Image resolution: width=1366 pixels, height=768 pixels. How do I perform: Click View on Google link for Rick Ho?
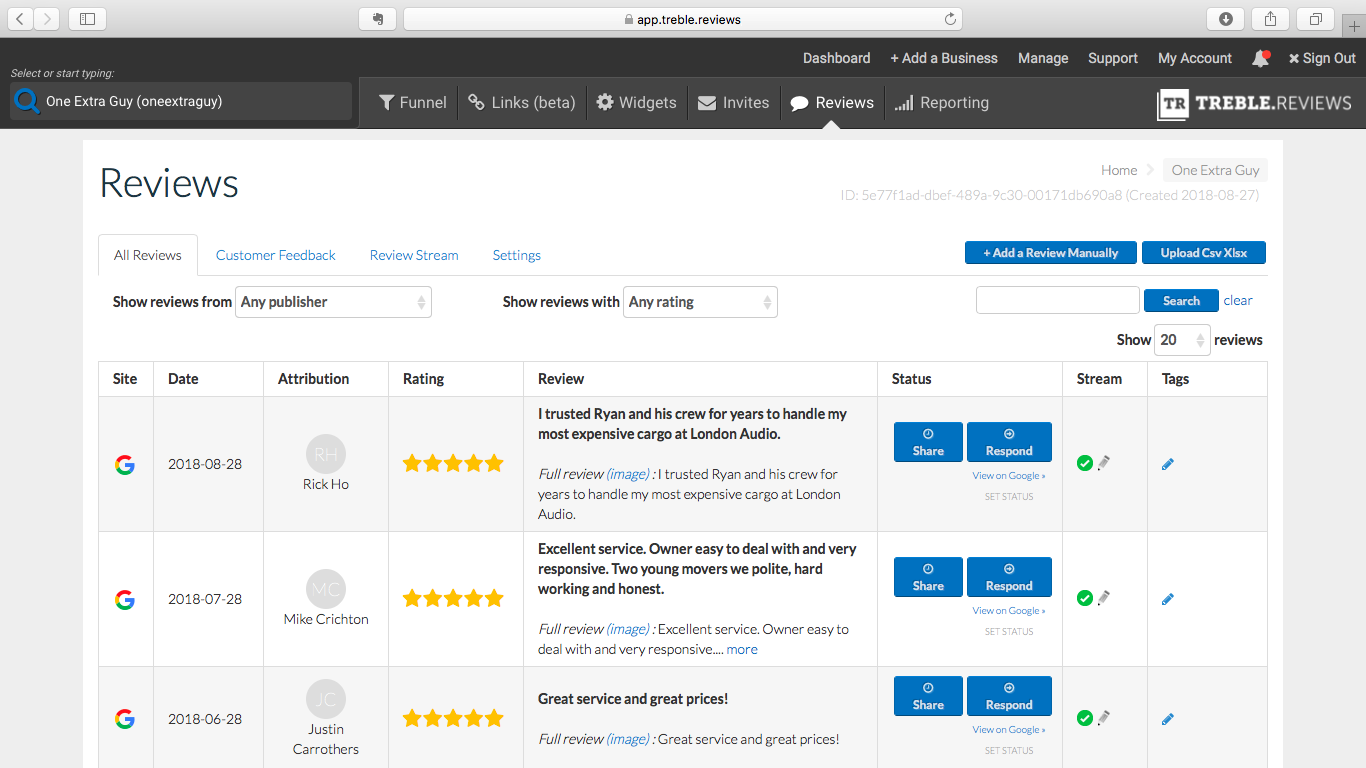pyautogui.click(x=1008, y=476)
